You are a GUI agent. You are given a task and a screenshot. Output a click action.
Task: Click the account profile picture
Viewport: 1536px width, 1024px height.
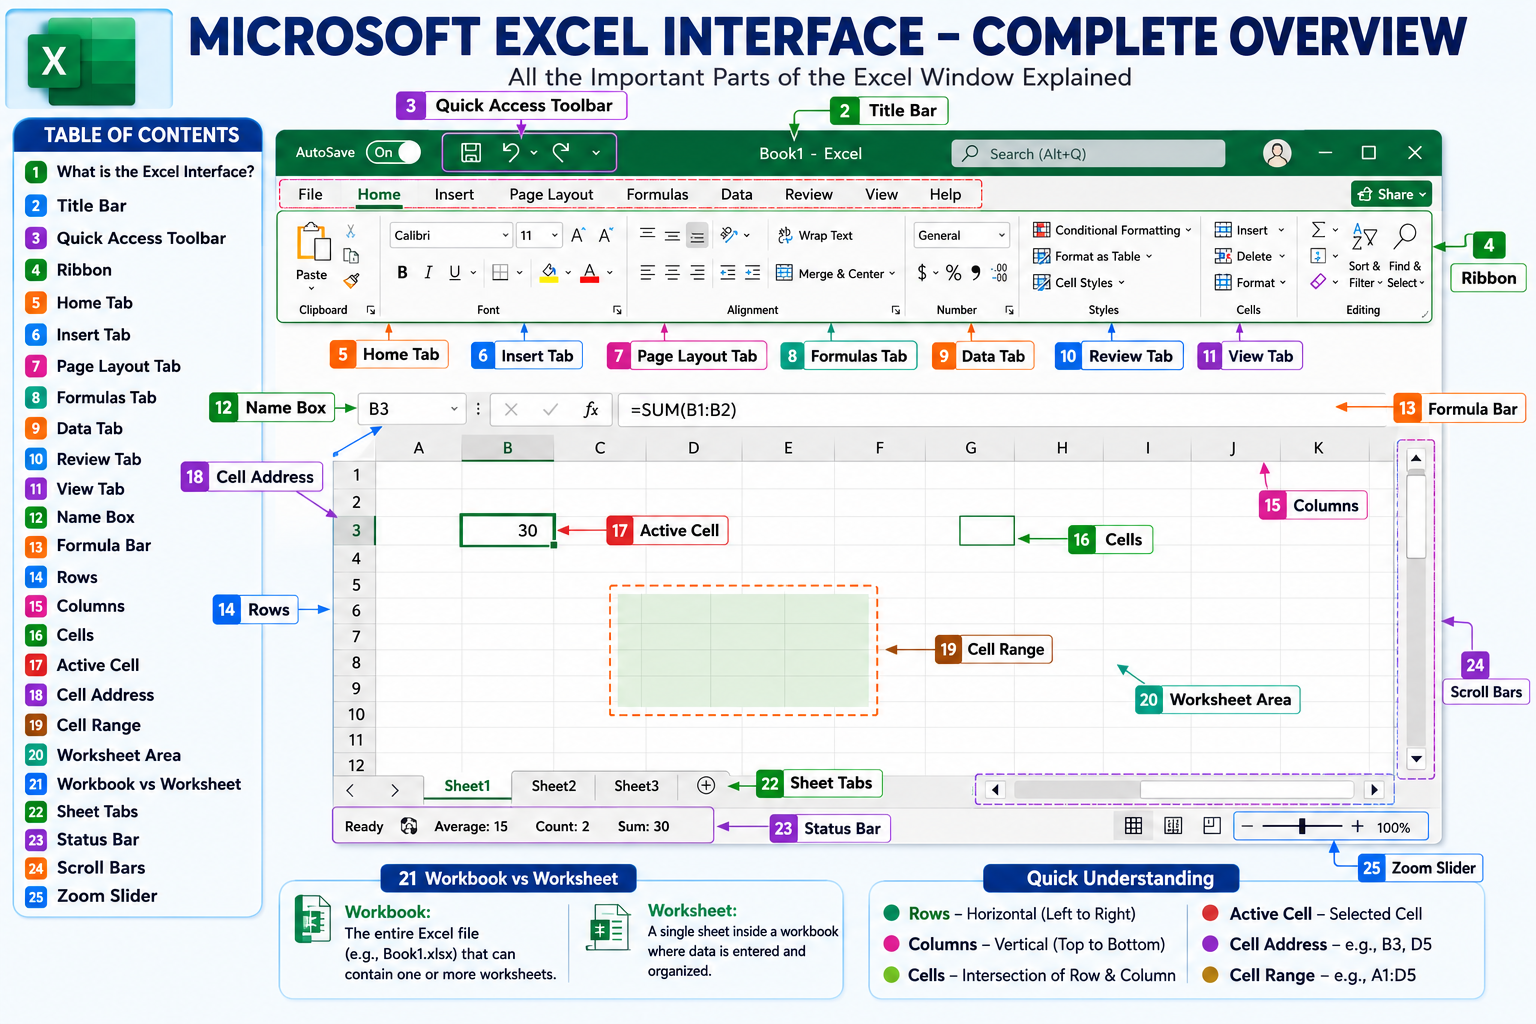[1277, 153]
